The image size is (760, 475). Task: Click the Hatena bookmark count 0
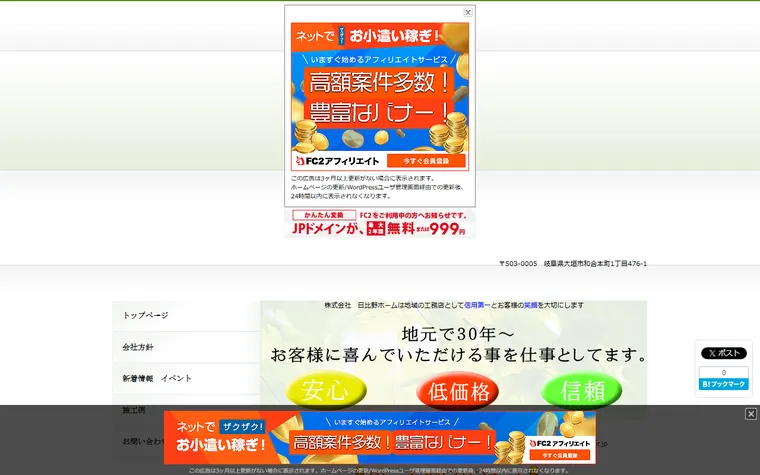point(724,373)
